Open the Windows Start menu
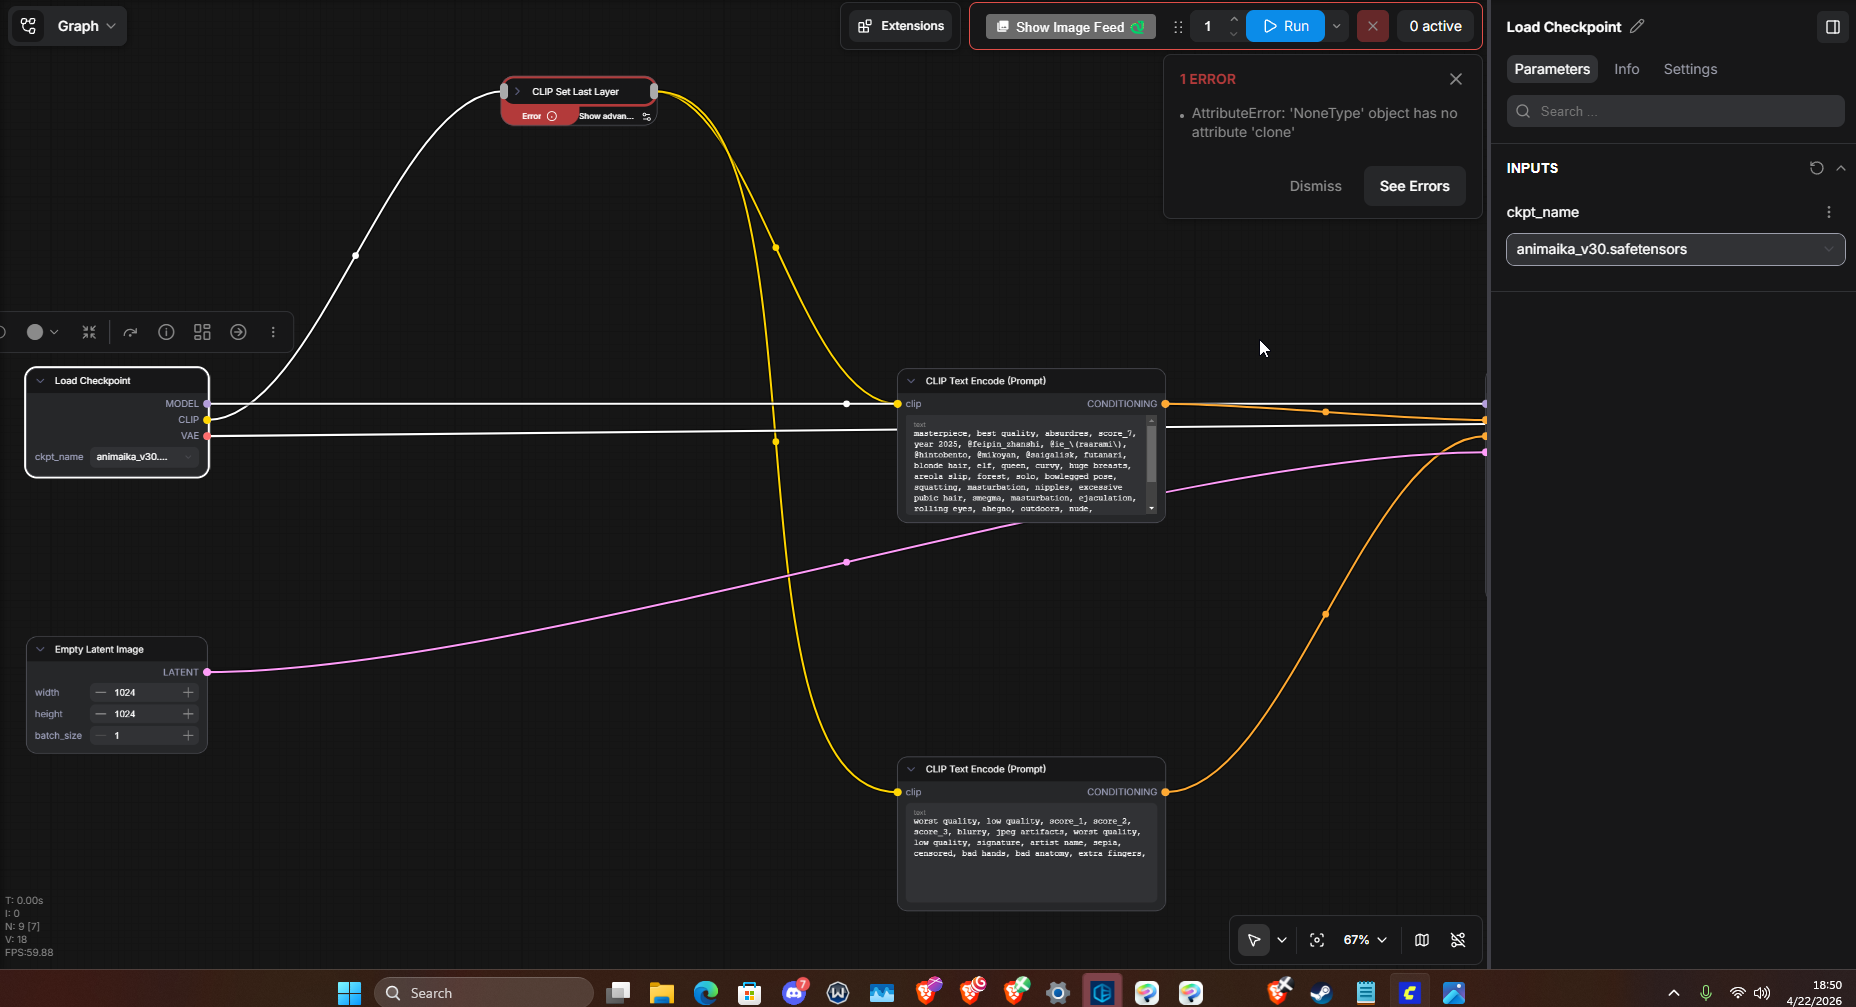Image resolution: width=1856 pixels, height=1007 pixels. point(349,993)
